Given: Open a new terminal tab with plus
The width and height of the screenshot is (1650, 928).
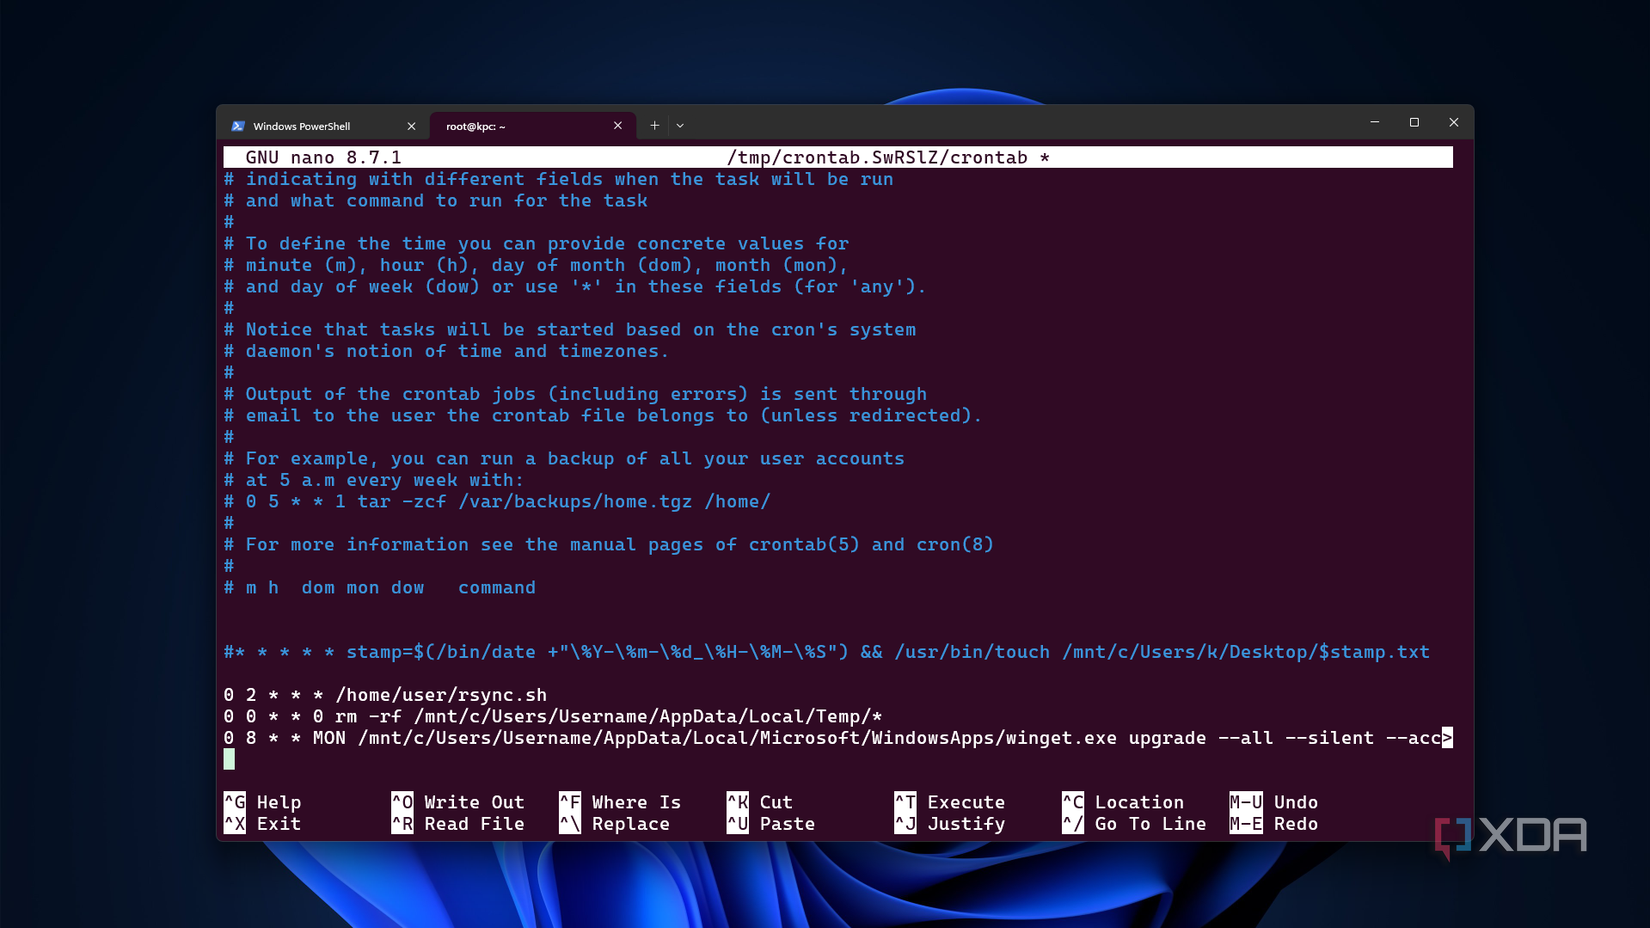Looking at the screenshot, I should tap(654, 126).
